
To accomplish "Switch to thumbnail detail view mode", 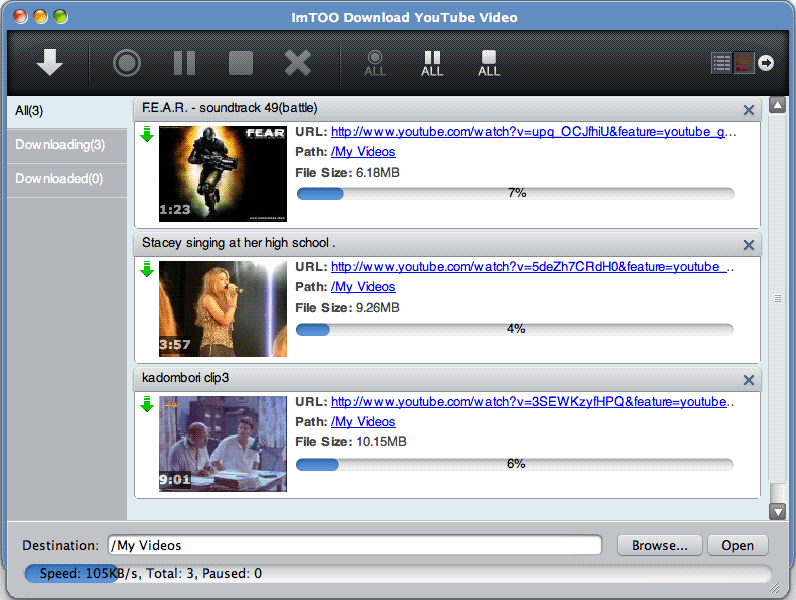I will (744, 63).
